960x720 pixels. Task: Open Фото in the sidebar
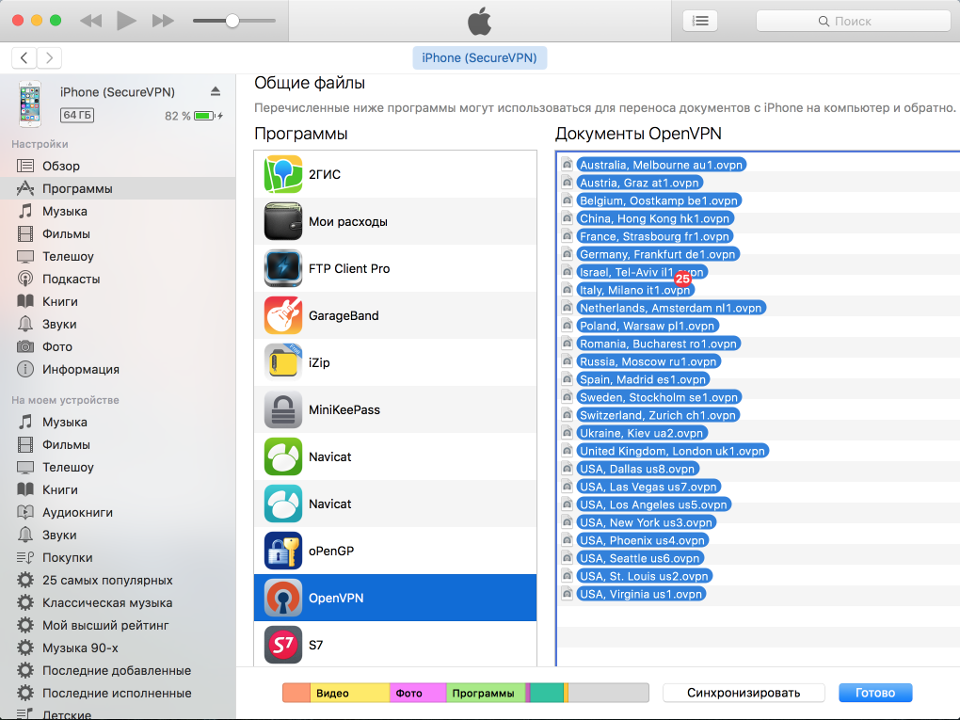coord(118,347)
